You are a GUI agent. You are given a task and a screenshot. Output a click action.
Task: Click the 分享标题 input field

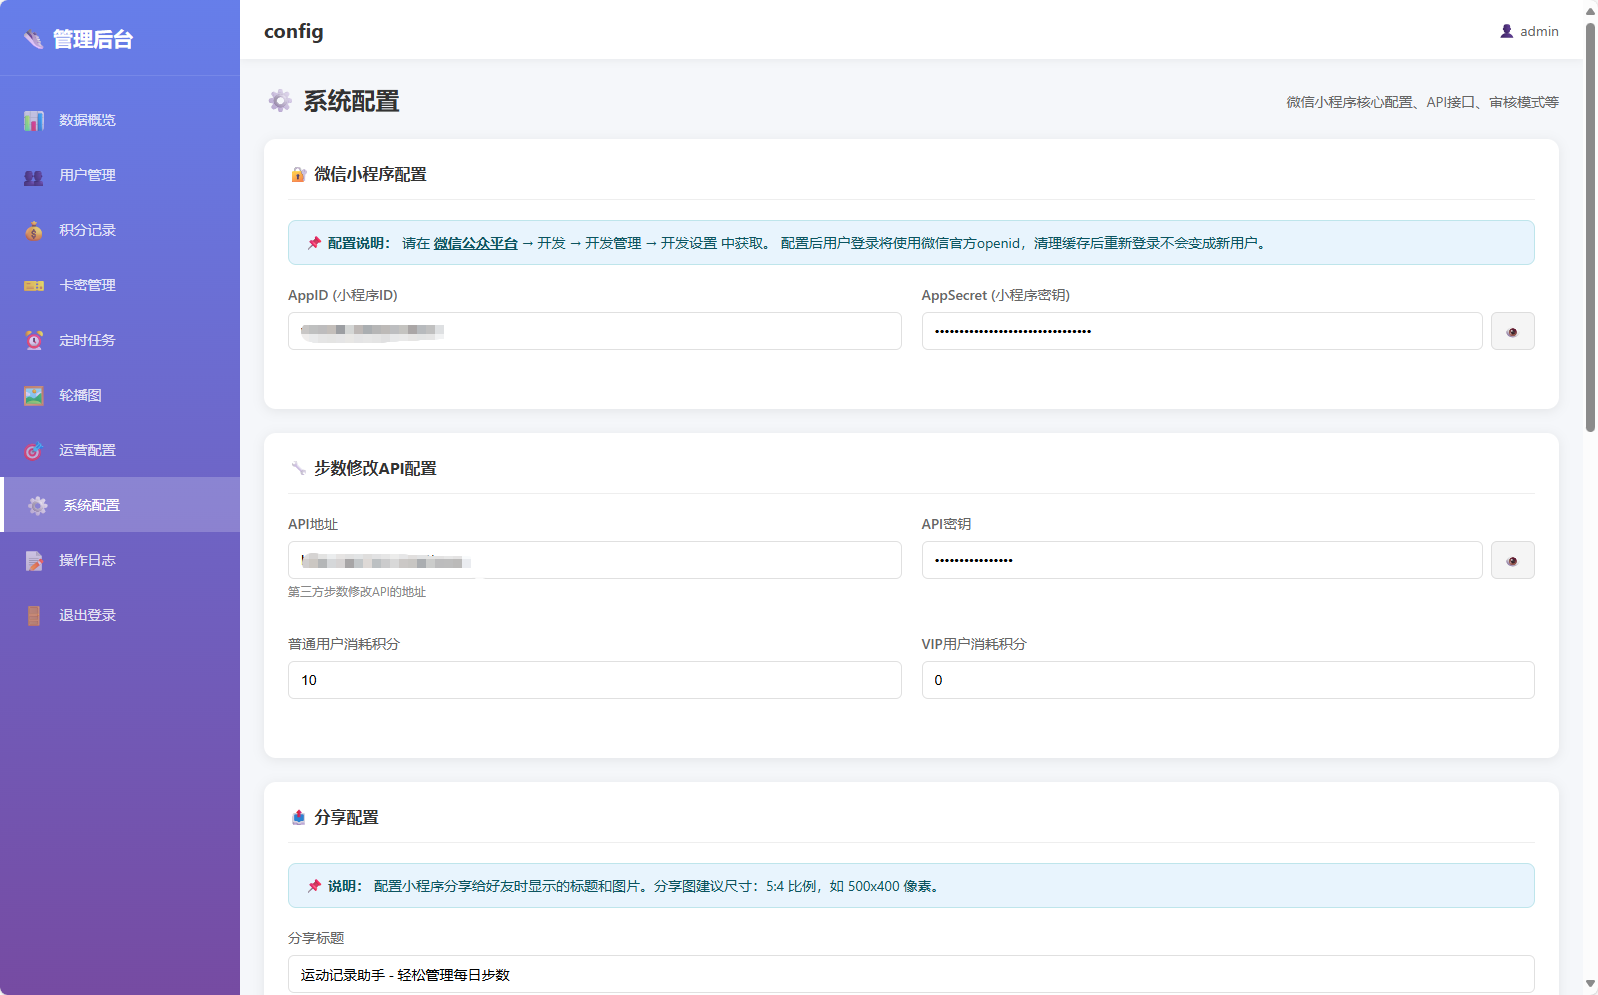911,974
